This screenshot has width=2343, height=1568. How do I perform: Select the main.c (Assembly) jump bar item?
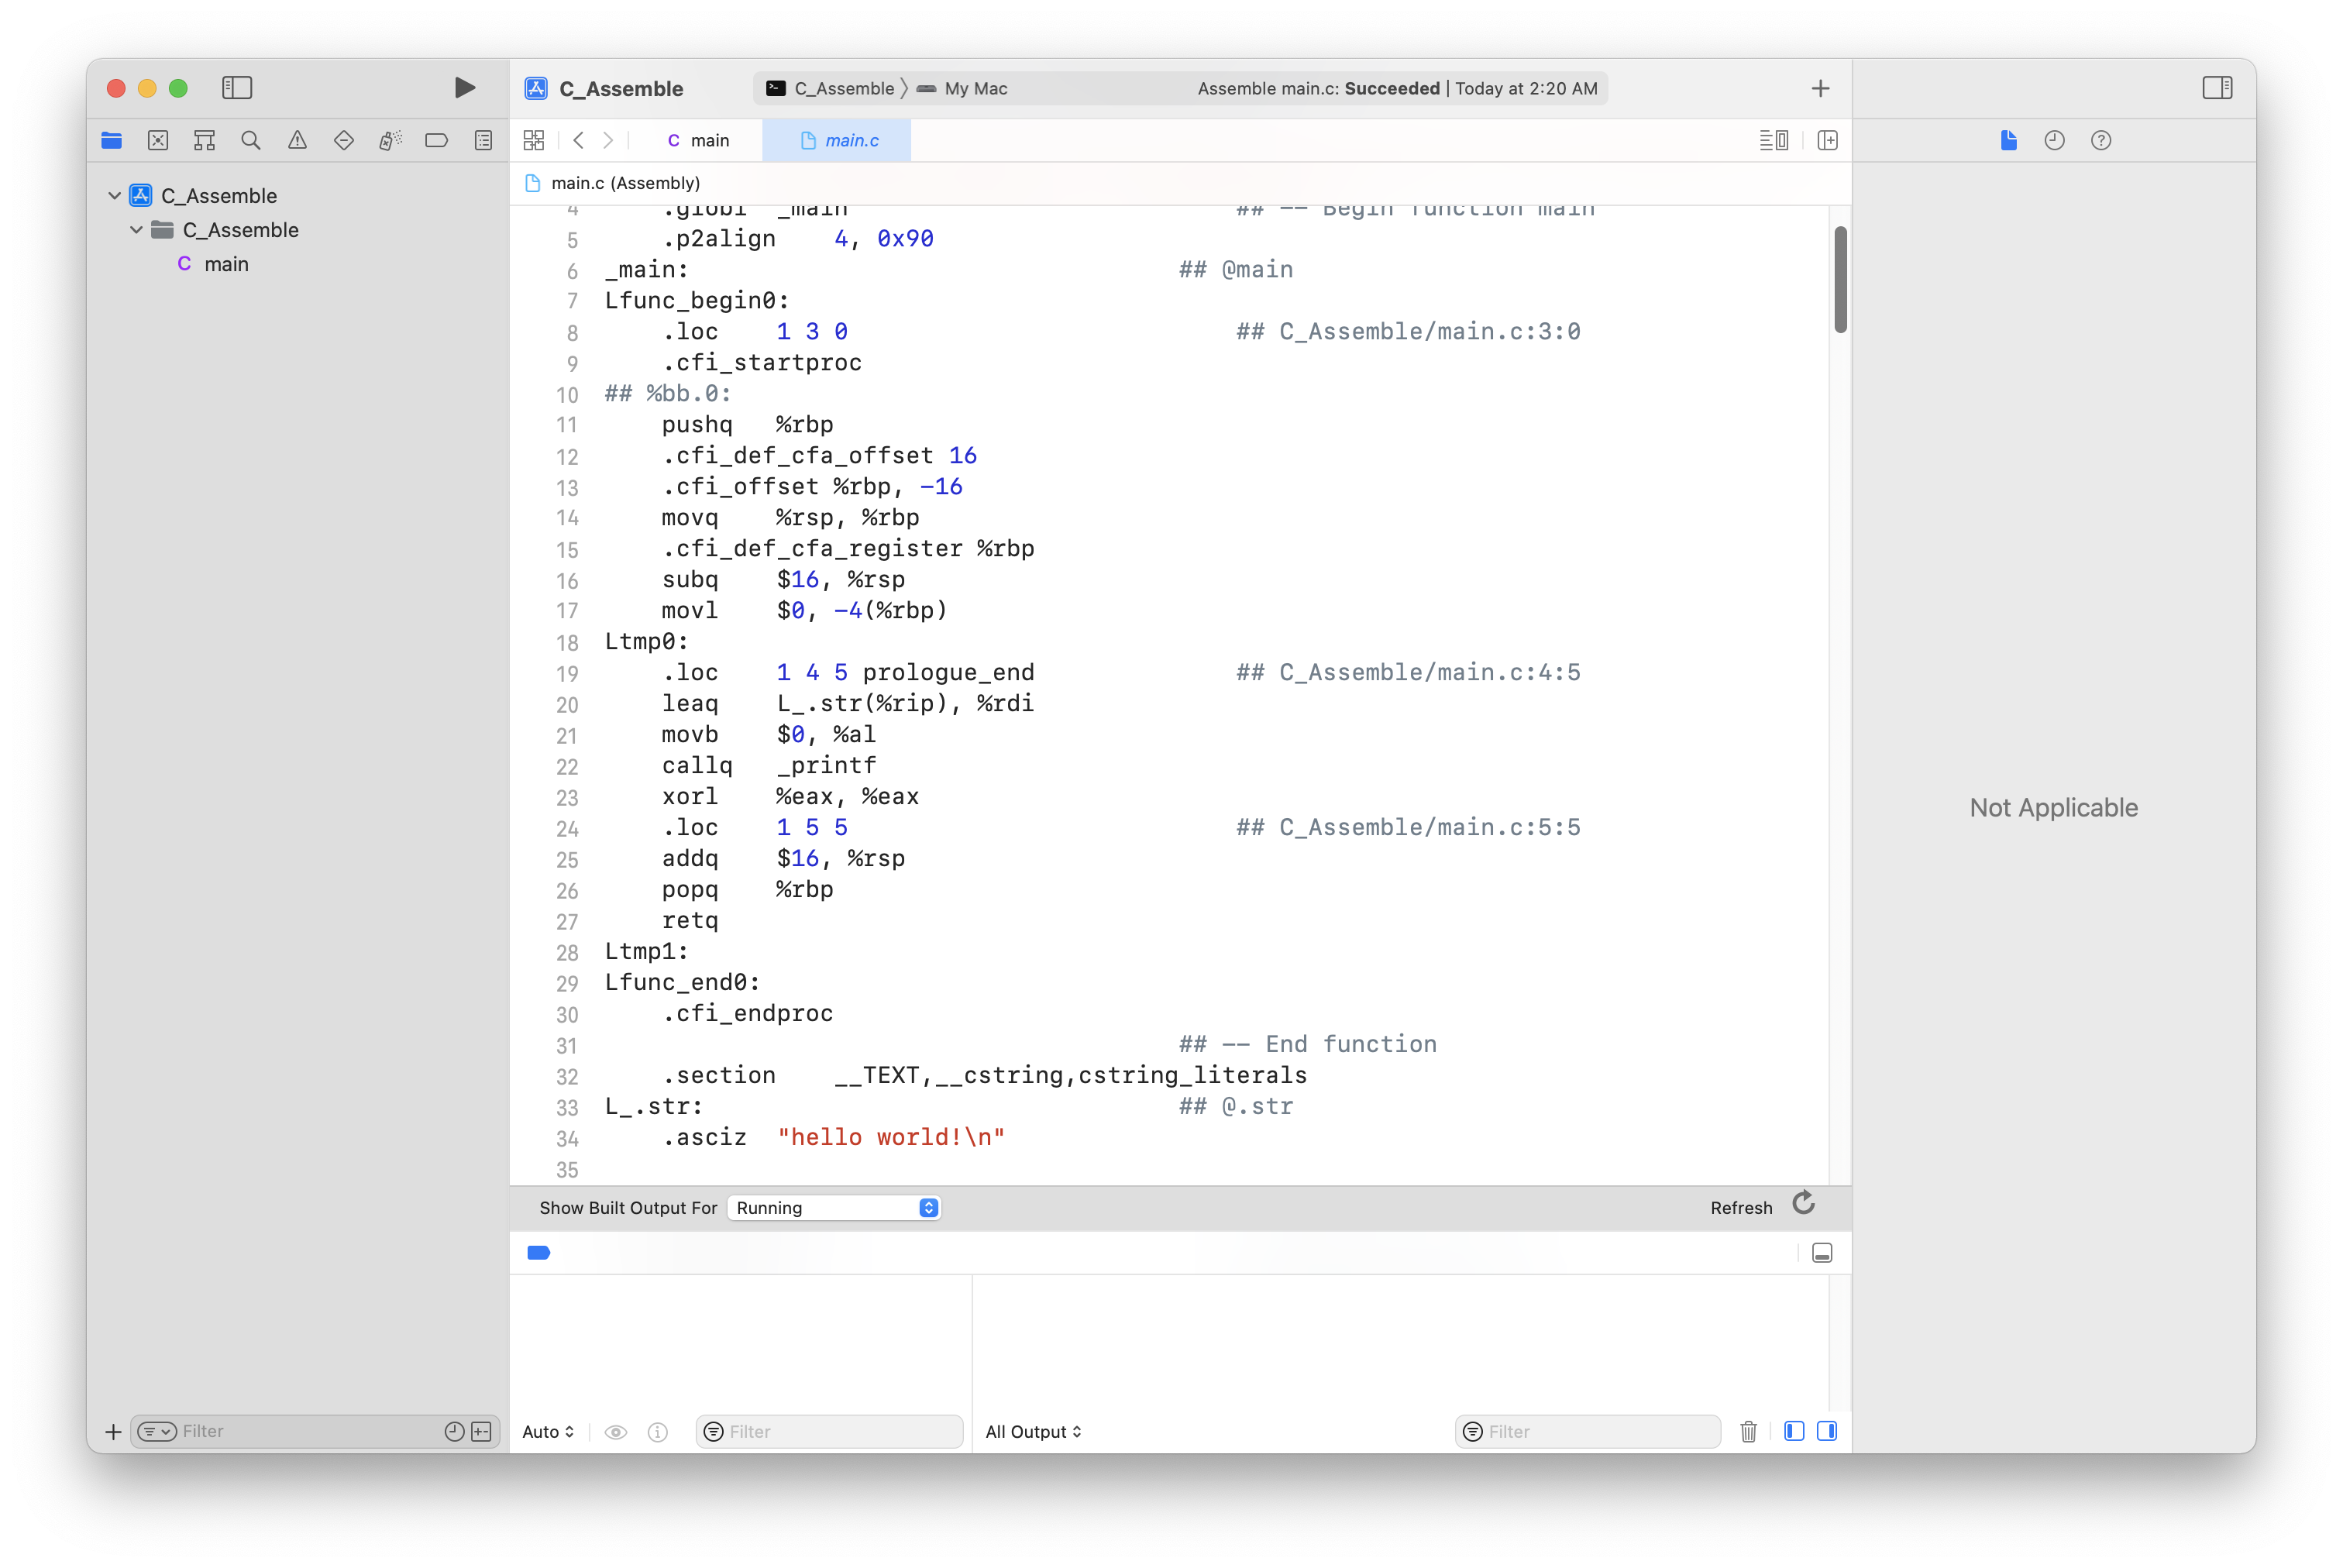tap(625, 183)
